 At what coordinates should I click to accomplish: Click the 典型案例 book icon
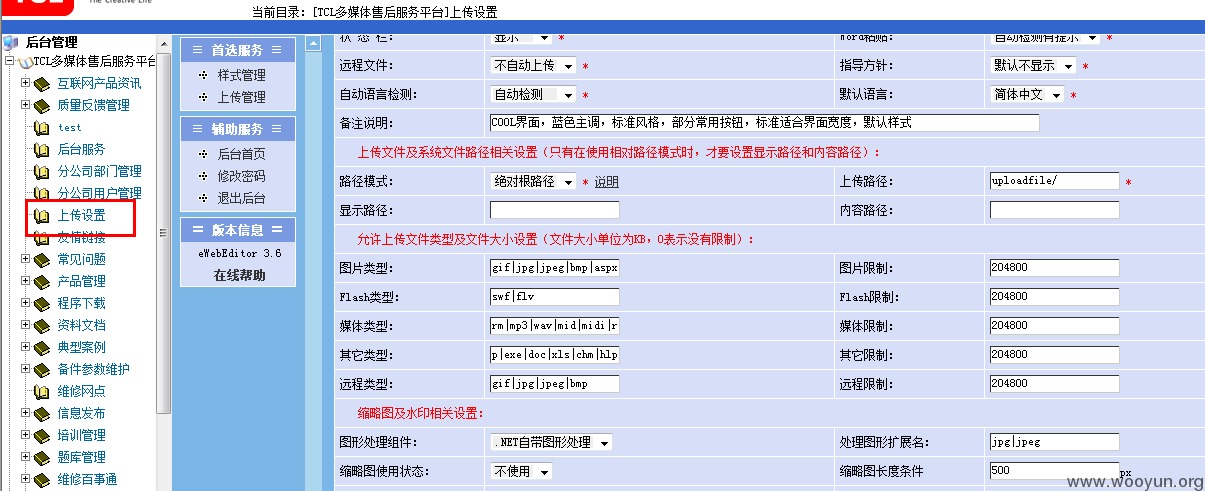point(41,347)
